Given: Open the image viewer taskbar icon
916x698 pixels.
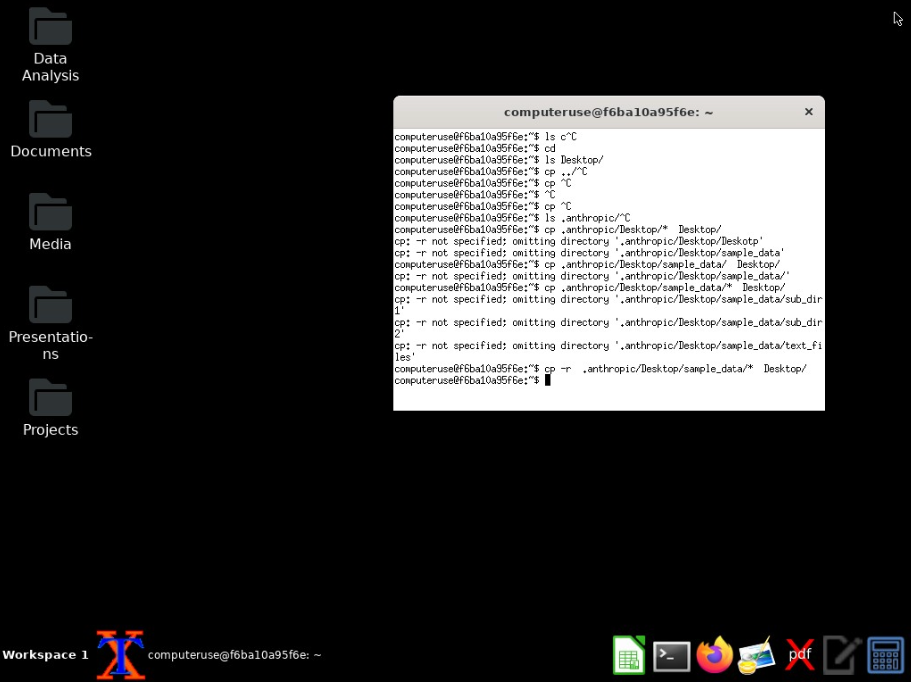Looking at the screenshot, I should 758,657.
